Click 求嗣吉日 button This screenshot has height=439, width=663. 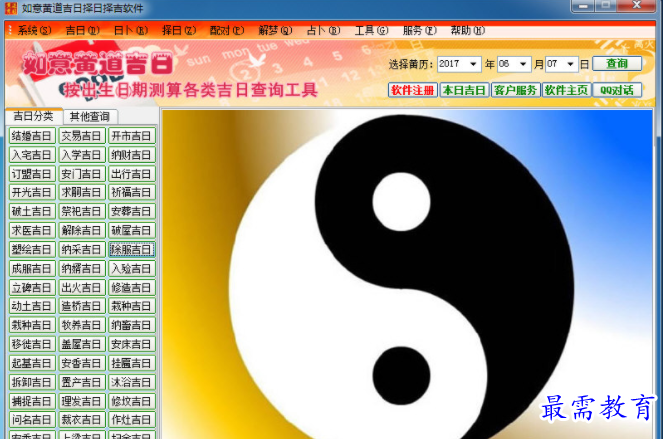(82, 192)
